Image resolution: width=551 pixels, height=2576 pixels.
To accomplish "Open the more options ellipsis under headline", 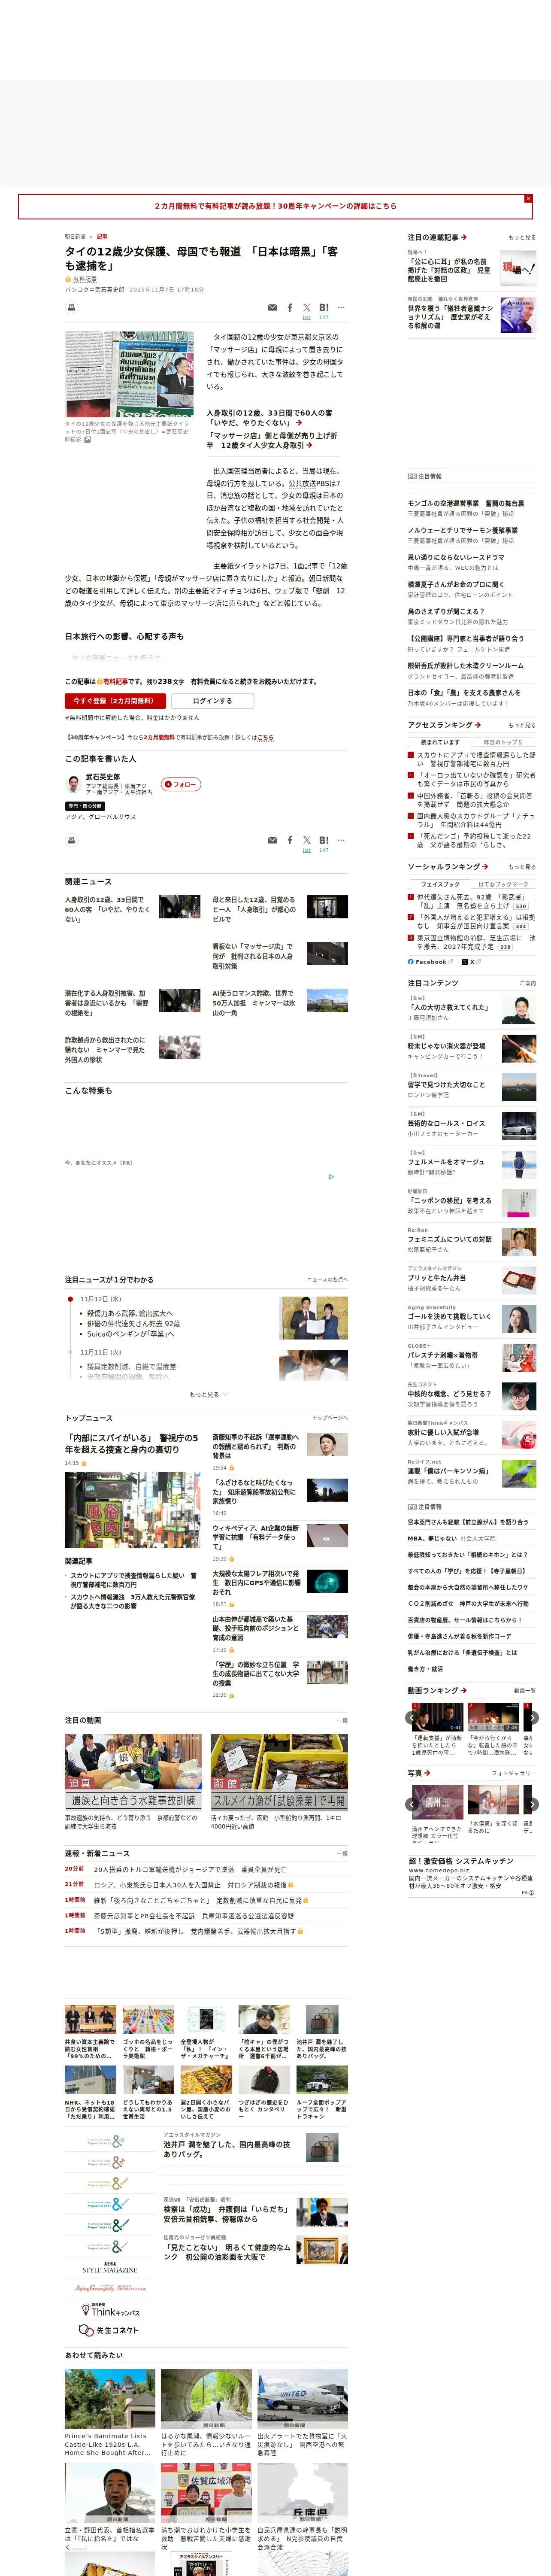I will point(341,308).
